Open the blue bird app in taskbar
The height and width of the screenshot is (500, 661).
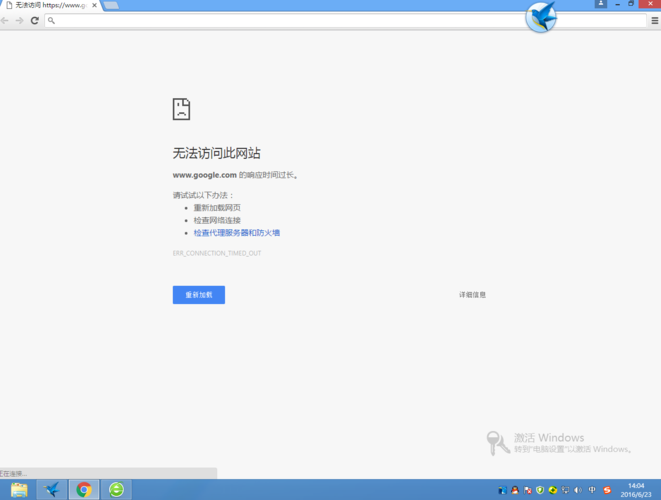click(52, 490)
